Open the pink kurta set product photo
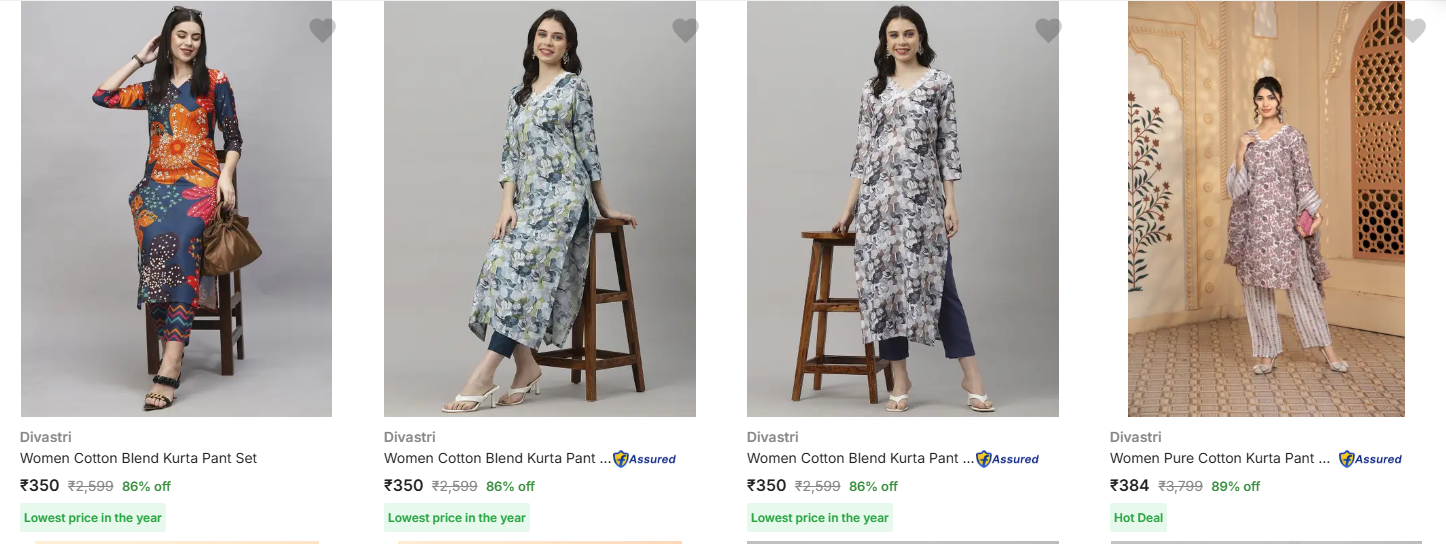 1266,208
